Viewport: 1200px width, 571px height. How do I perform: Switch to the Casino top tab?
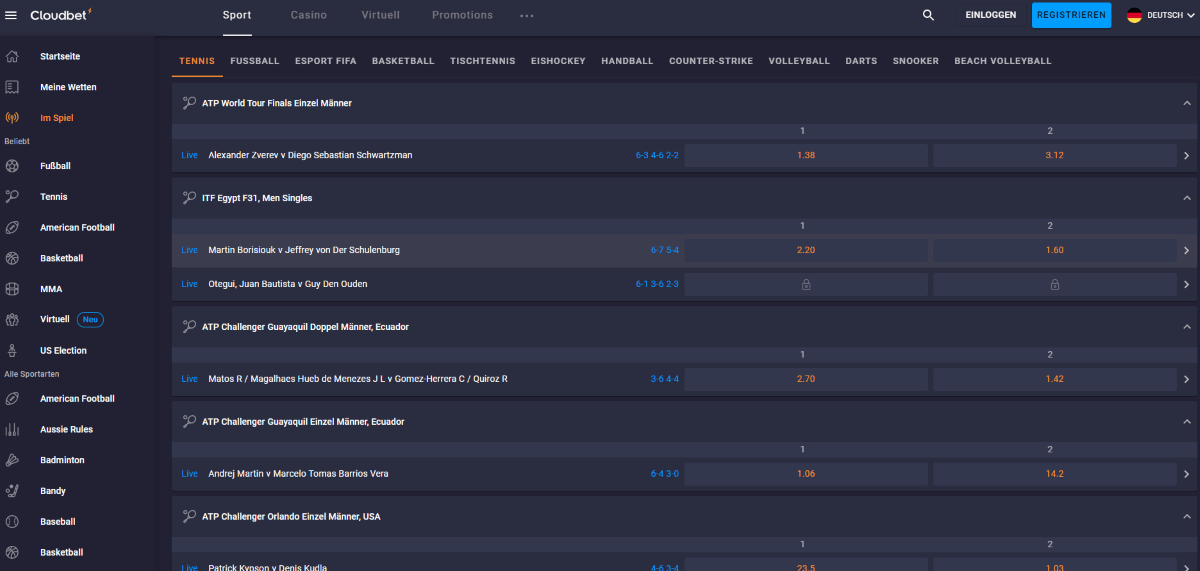pos(309,15)
